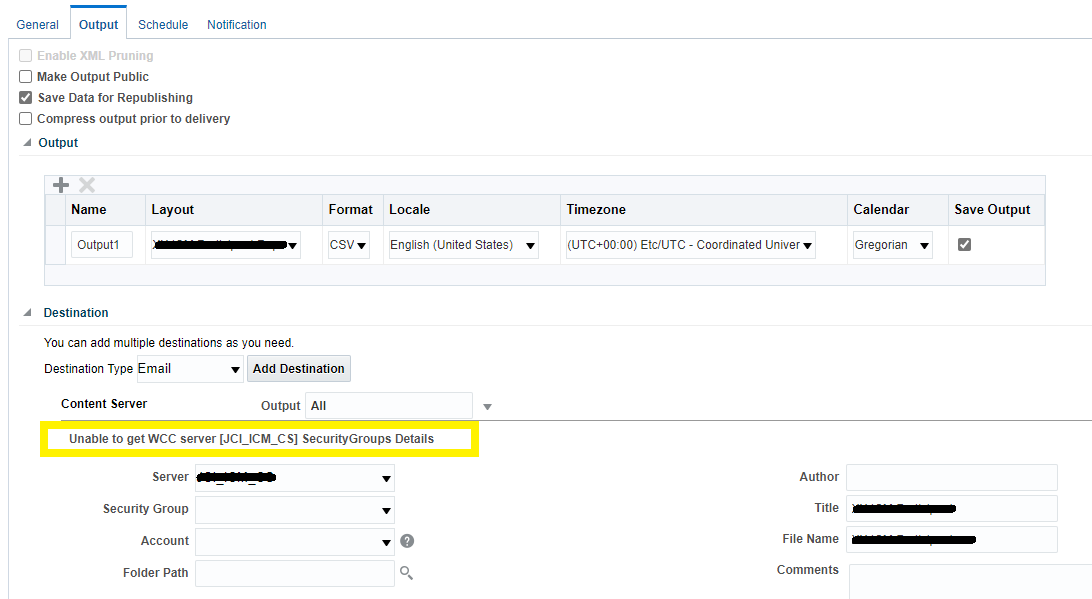1092x599 pixels.
Task: Click the Save Output column header
Action: coord(996,210)
